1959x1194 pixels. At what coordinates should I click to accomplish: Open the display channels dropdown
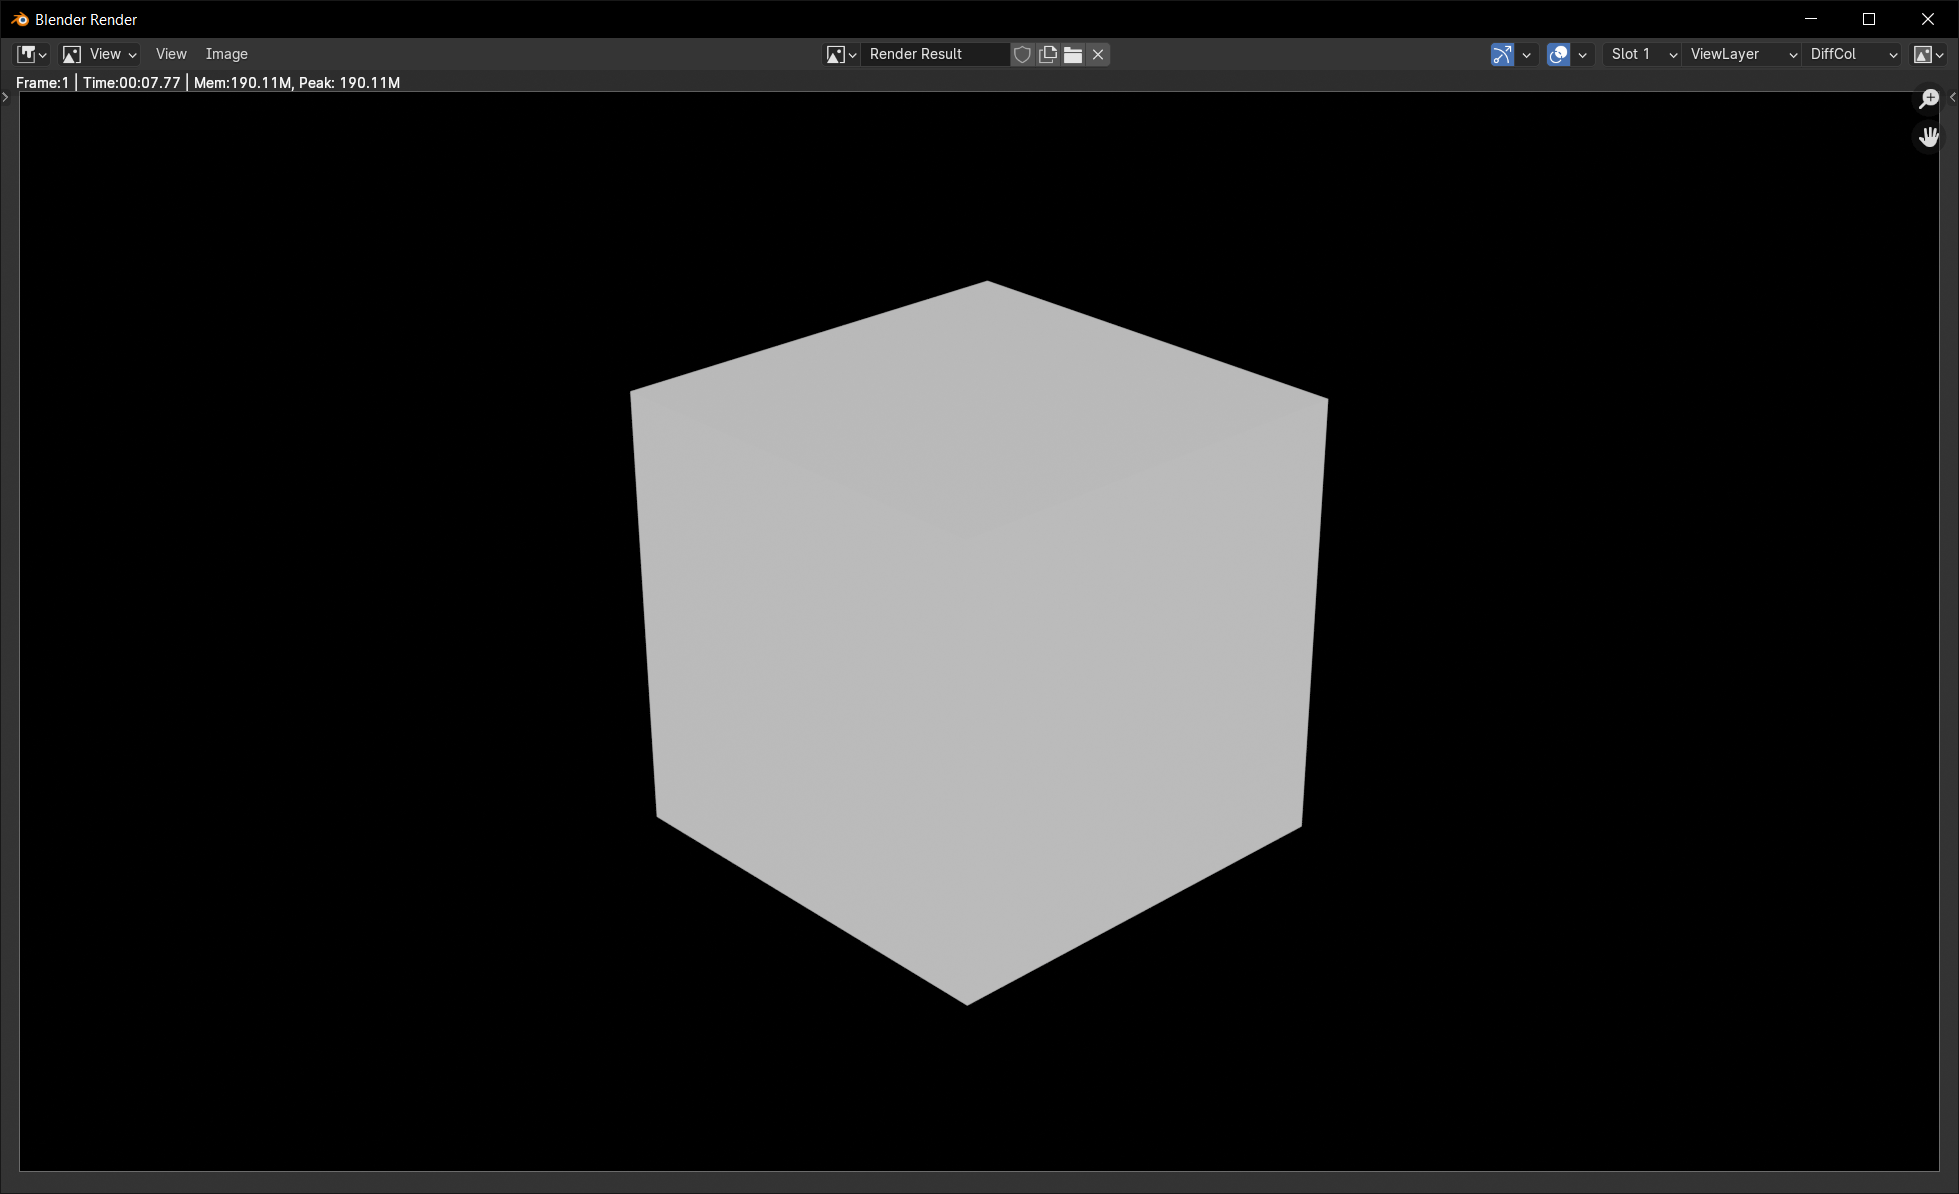[1928, 54]
